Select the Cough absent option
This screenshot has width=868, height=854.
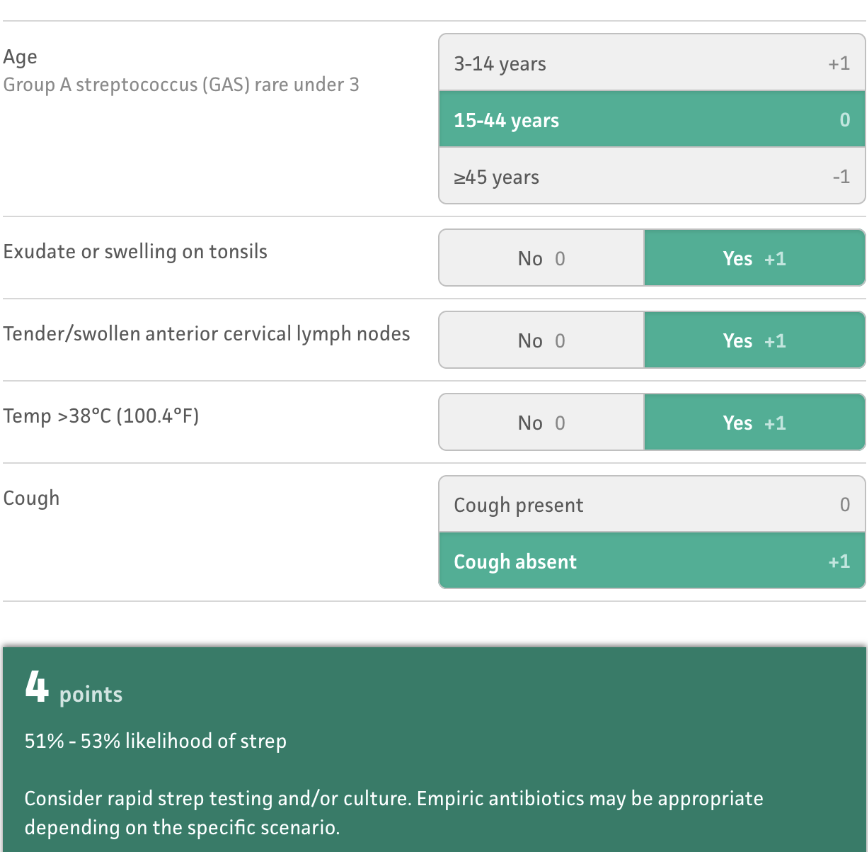[x=651, y=561]
